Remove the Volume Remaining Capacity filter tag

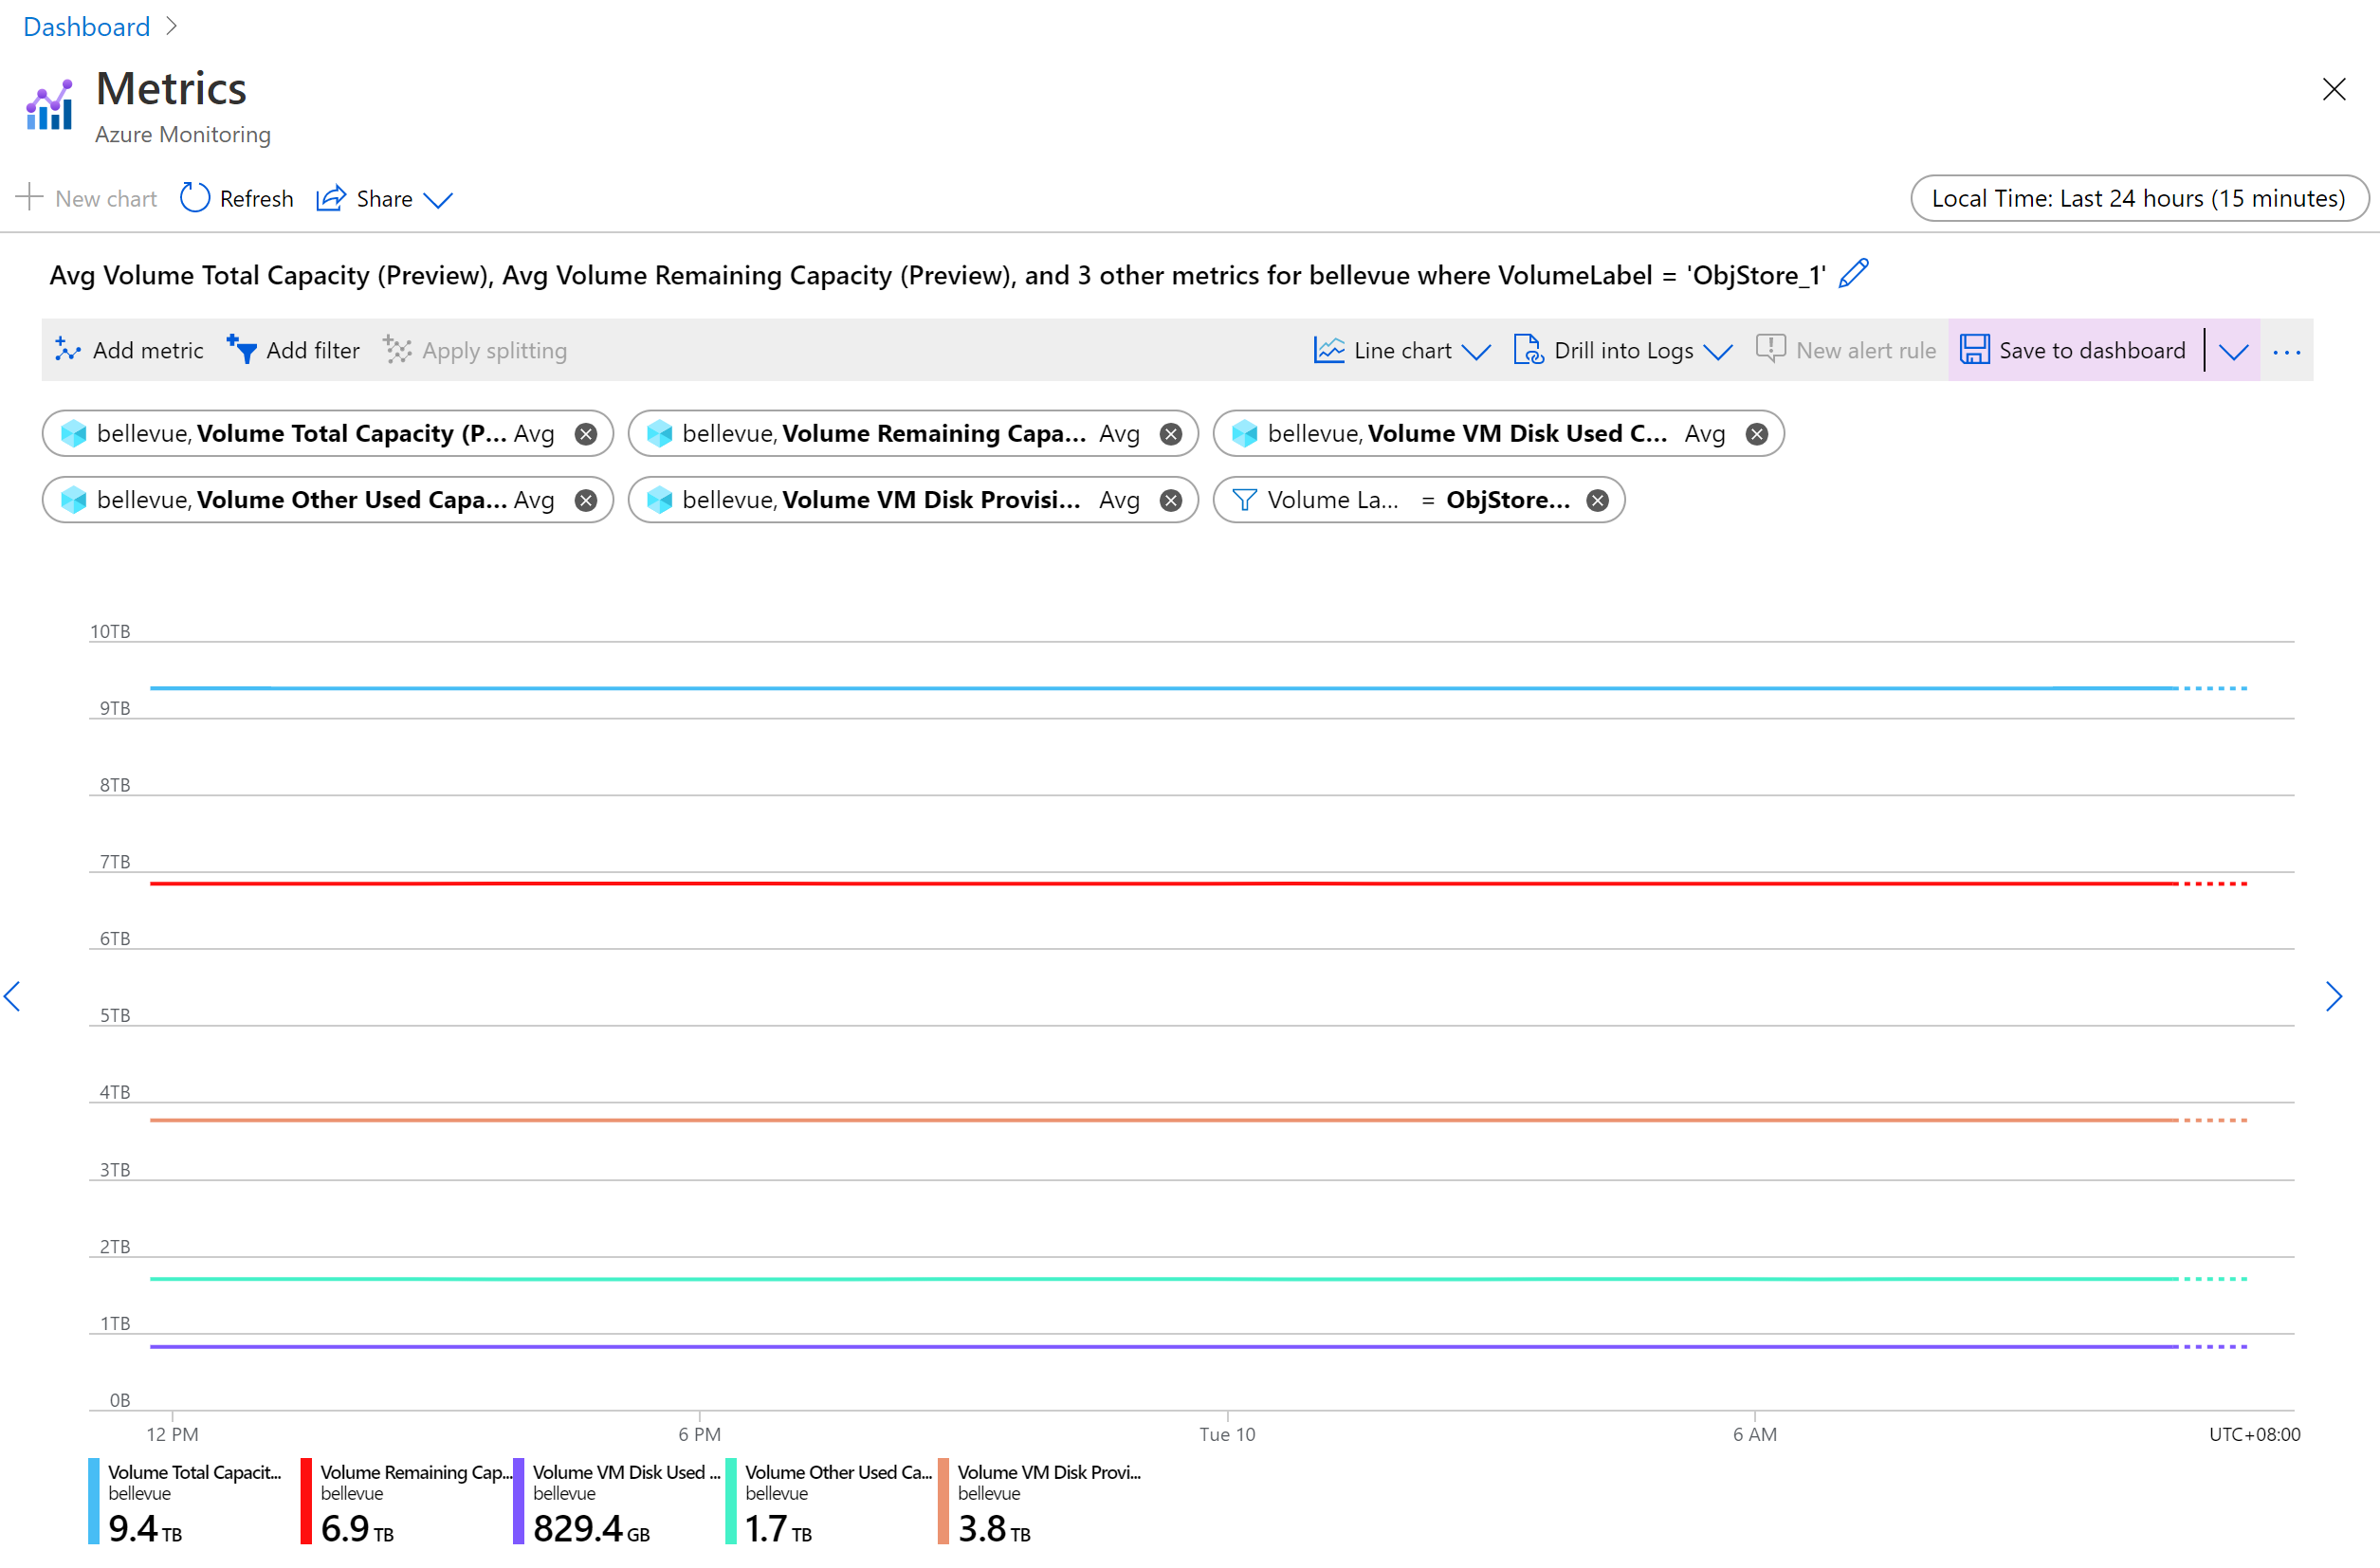[x=1171, y=432]
